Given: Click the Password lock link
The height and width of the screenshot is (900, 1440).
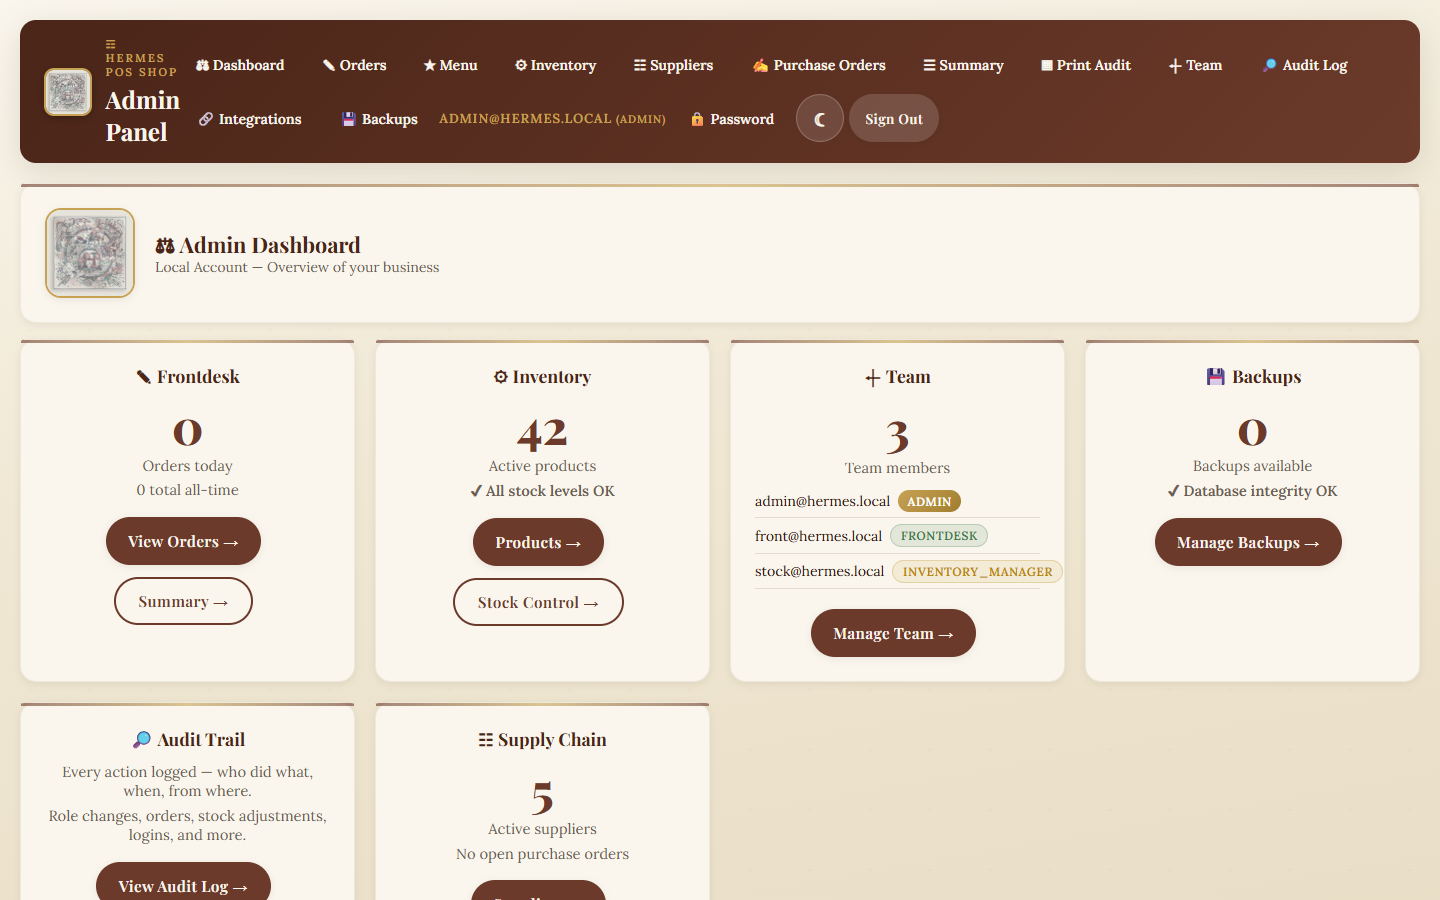Looking at the screenshot, I should coord(732,119).
